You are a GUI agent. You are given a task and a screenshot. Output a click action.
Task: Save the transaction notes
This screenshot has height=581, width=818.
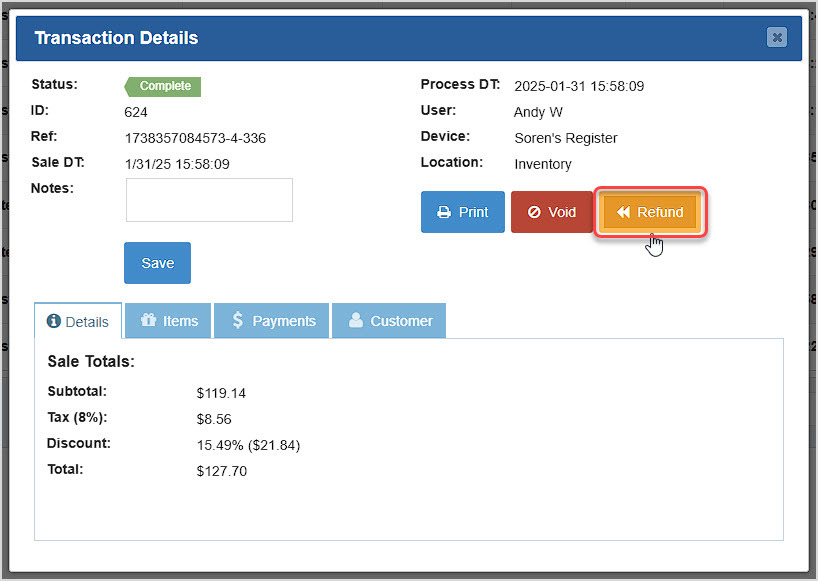pyautogui.click(x=157, y=262)
